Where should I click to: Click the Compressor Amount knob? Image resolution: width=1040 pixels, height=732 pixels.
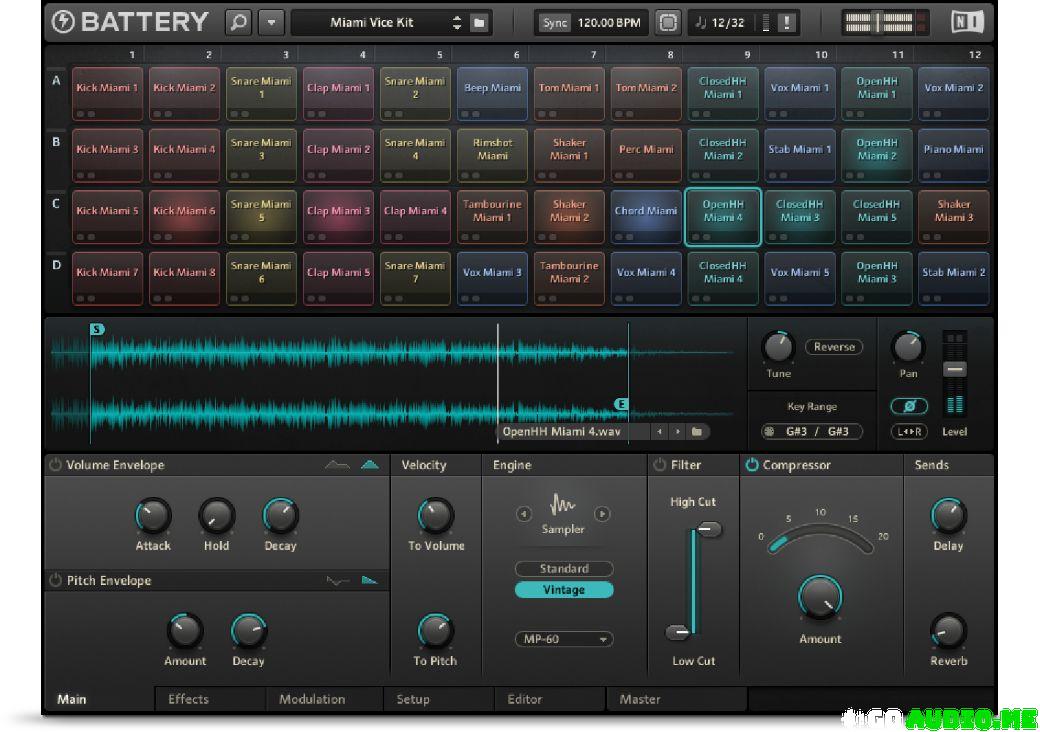(820, 597)
